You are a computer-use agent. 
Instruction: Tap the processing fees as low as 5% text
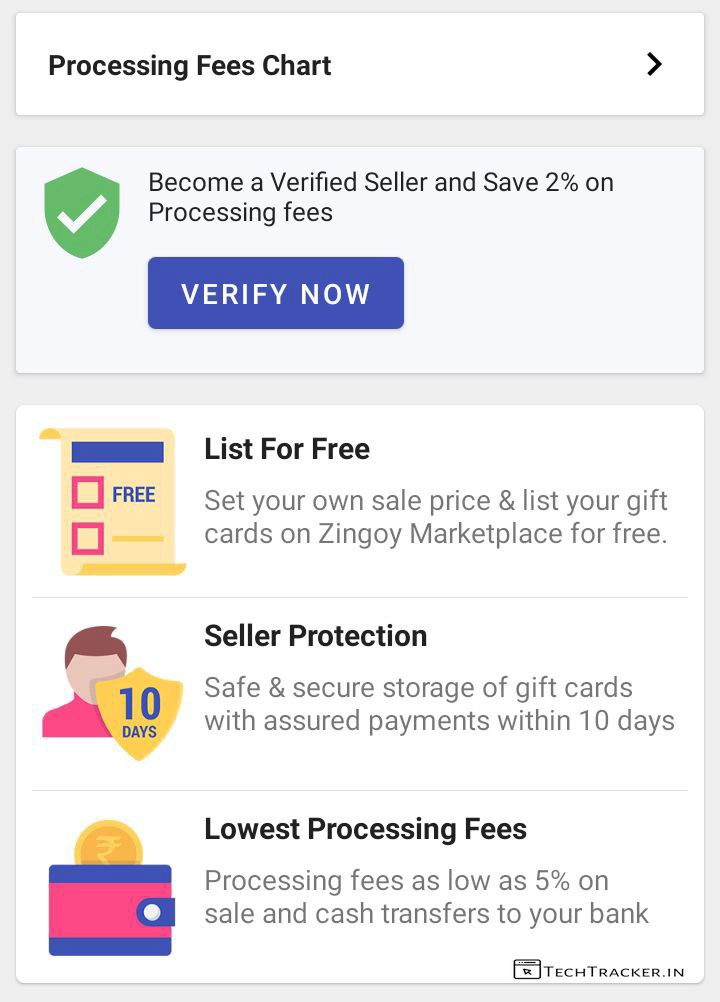(427, 897)
